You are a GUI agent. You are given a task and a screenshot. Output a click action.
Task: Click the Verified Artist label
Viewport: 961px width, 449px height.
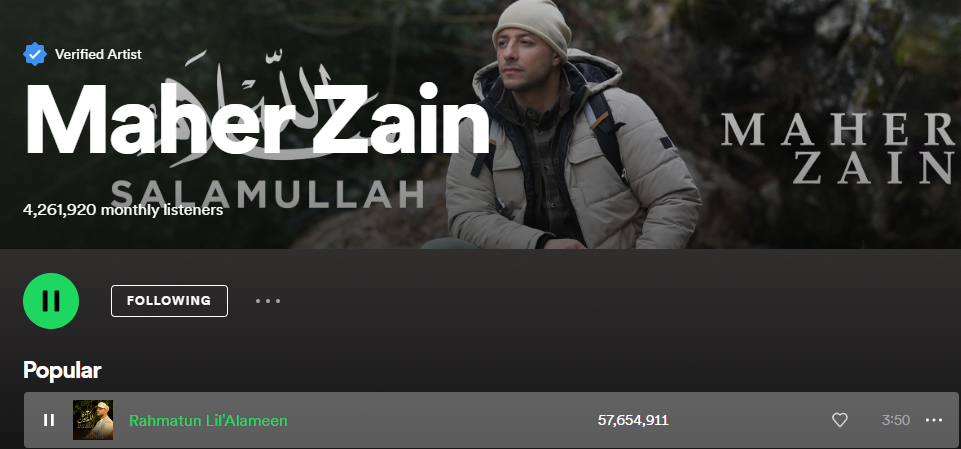[98, 54]
